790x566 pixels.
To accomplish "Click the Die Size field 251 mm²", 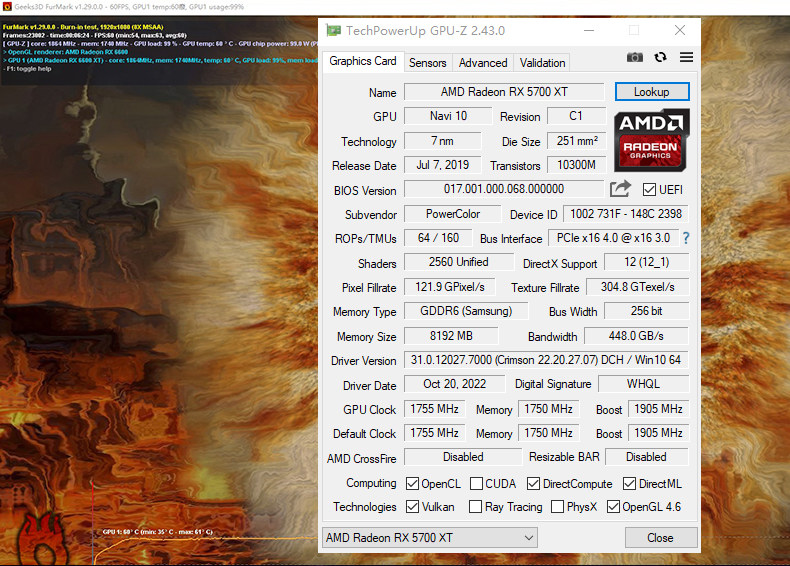I will (x=577, y=141).
